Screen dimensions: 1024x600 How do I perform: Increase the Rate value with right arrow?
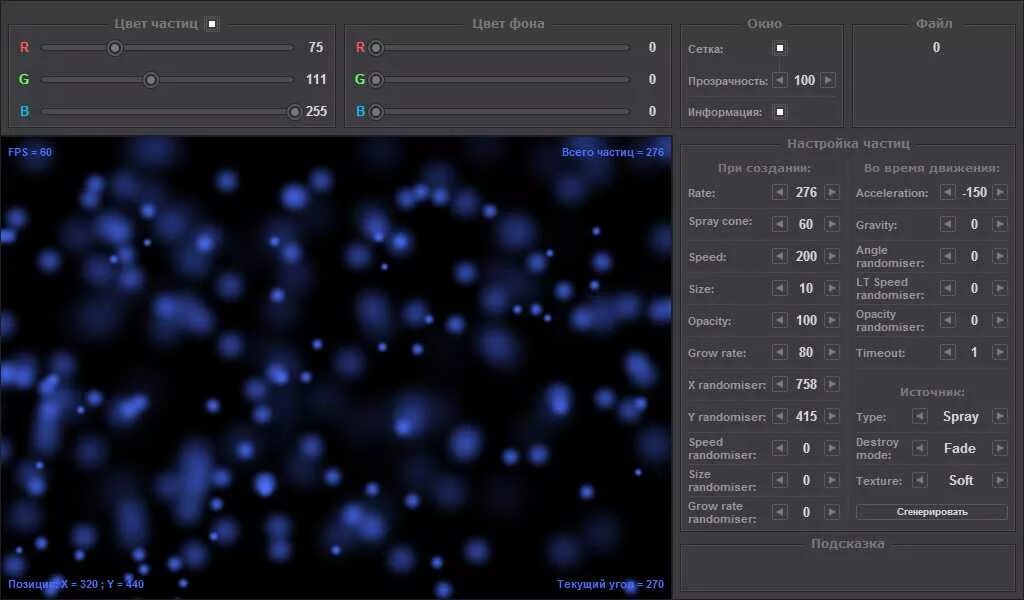pos(832,192)
